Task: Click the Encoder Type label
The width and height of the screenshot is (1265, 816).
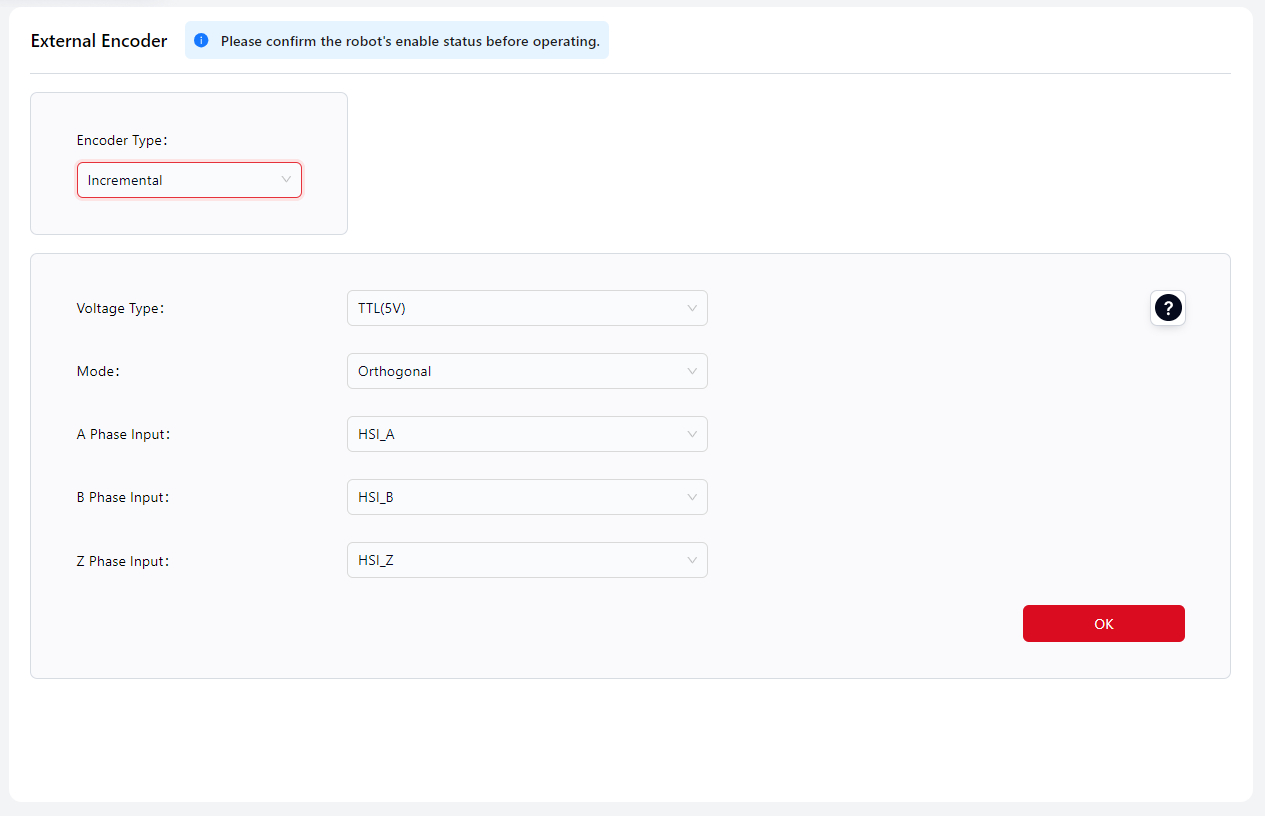Action: click(121, 140)
